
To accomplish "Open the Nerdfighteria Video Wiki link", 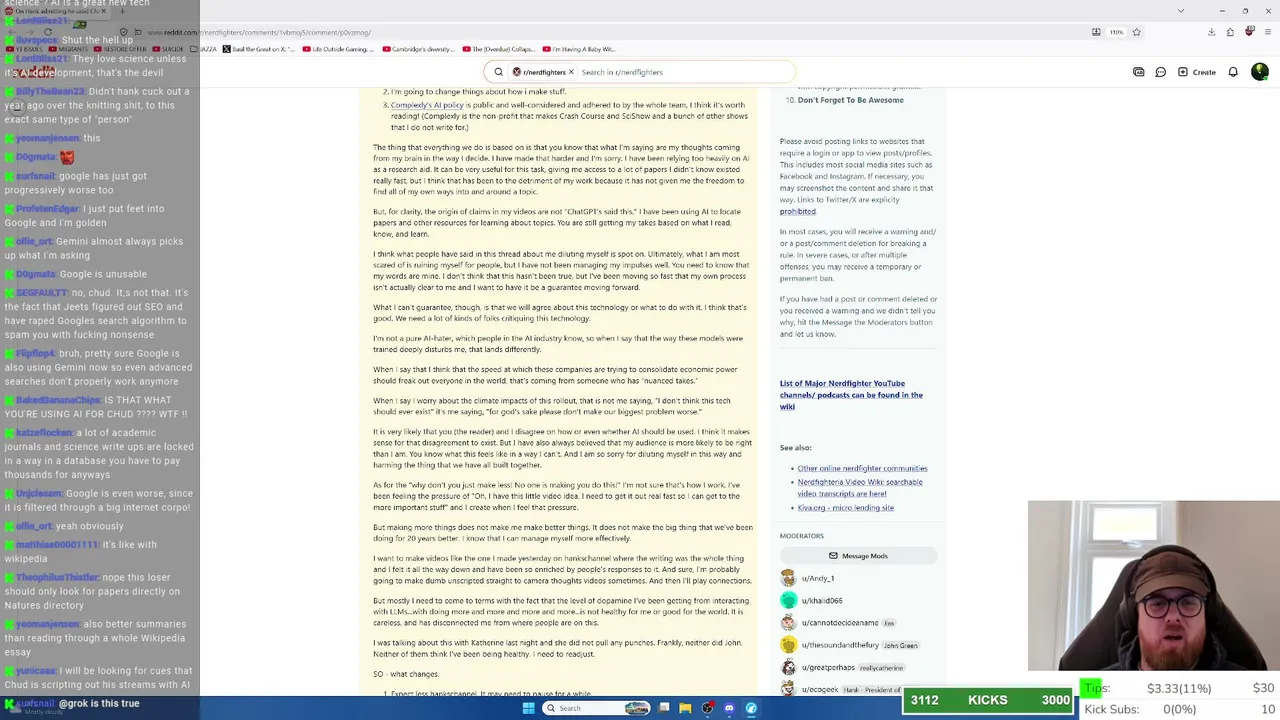I will 860,487.
